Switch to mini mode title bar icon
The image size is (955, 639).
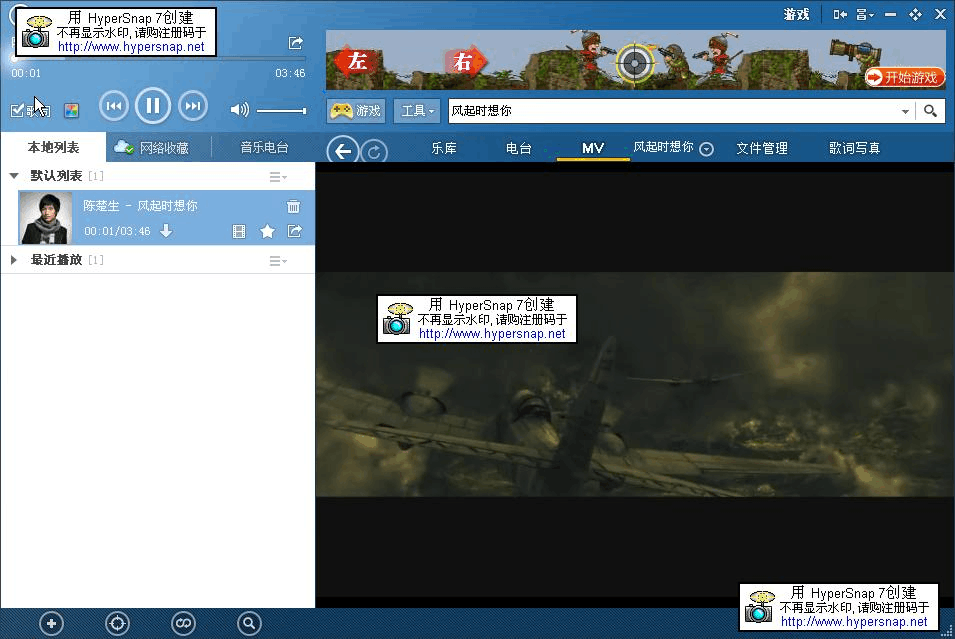(840, 15)
